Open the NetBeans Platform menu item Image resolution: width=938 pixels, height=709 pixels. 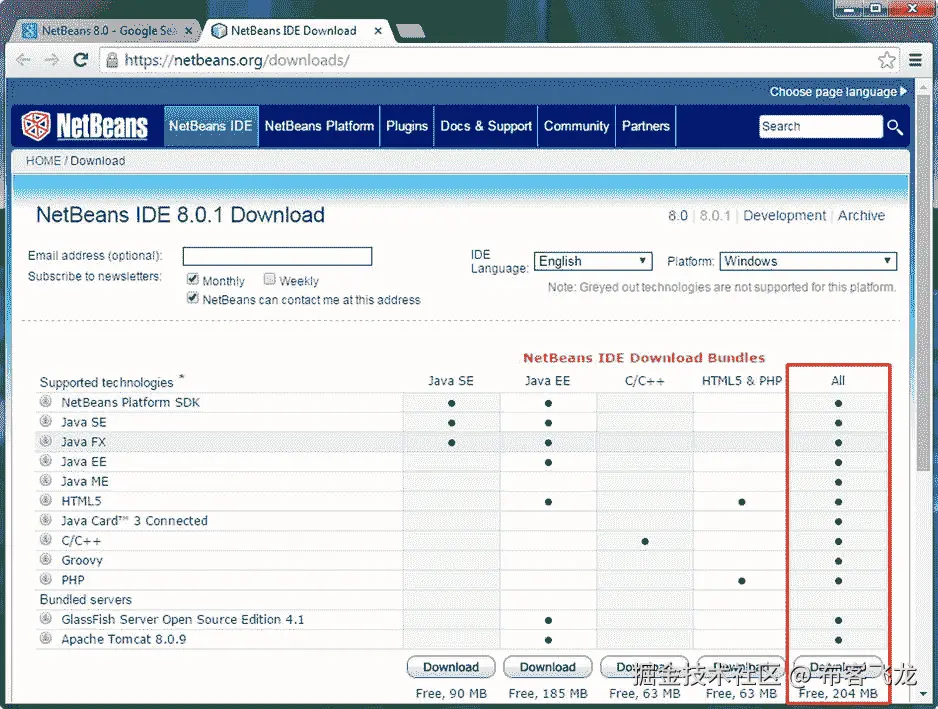pyautogui.click(x=319, y=126)
